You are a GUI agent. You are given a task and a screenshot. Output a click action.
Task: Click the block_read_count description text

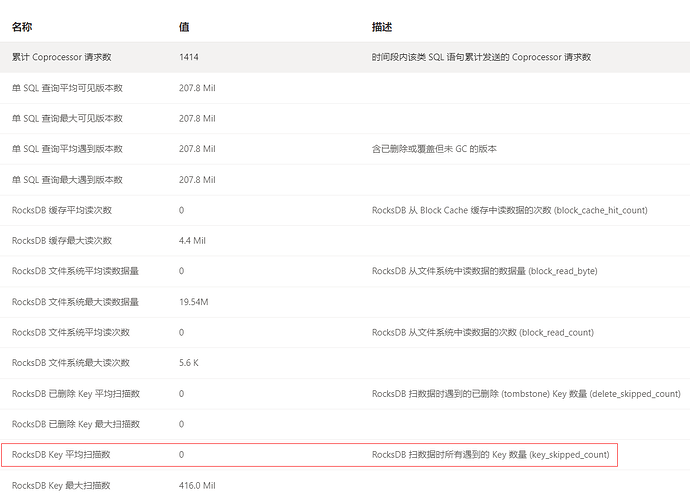483,332
